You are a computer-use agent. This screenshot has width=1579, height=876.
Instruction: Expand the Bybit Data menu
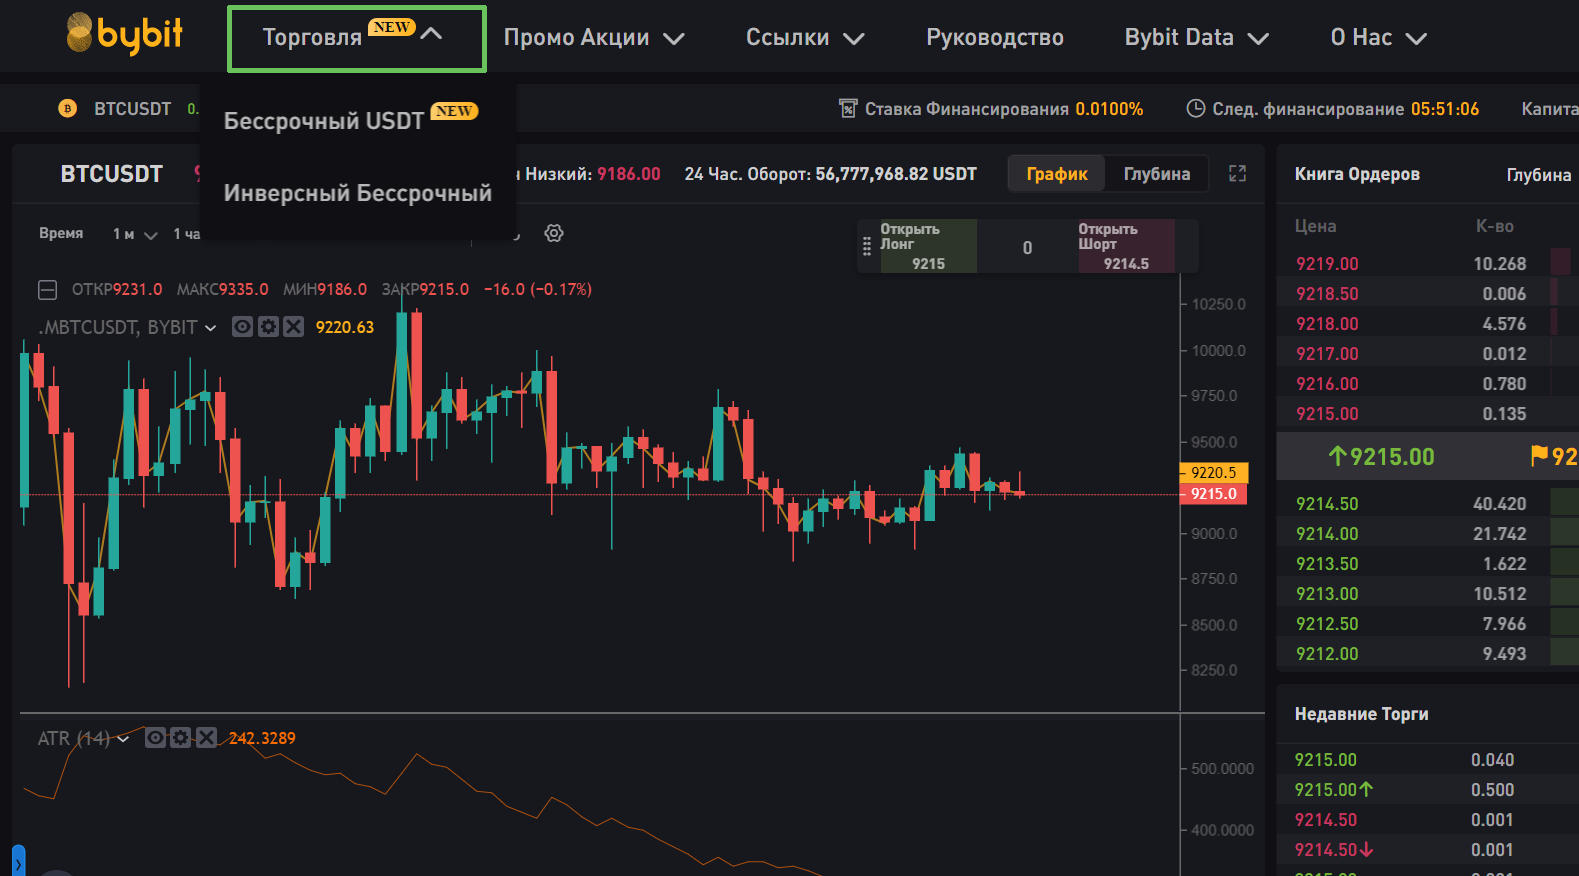click(1197, 38)
